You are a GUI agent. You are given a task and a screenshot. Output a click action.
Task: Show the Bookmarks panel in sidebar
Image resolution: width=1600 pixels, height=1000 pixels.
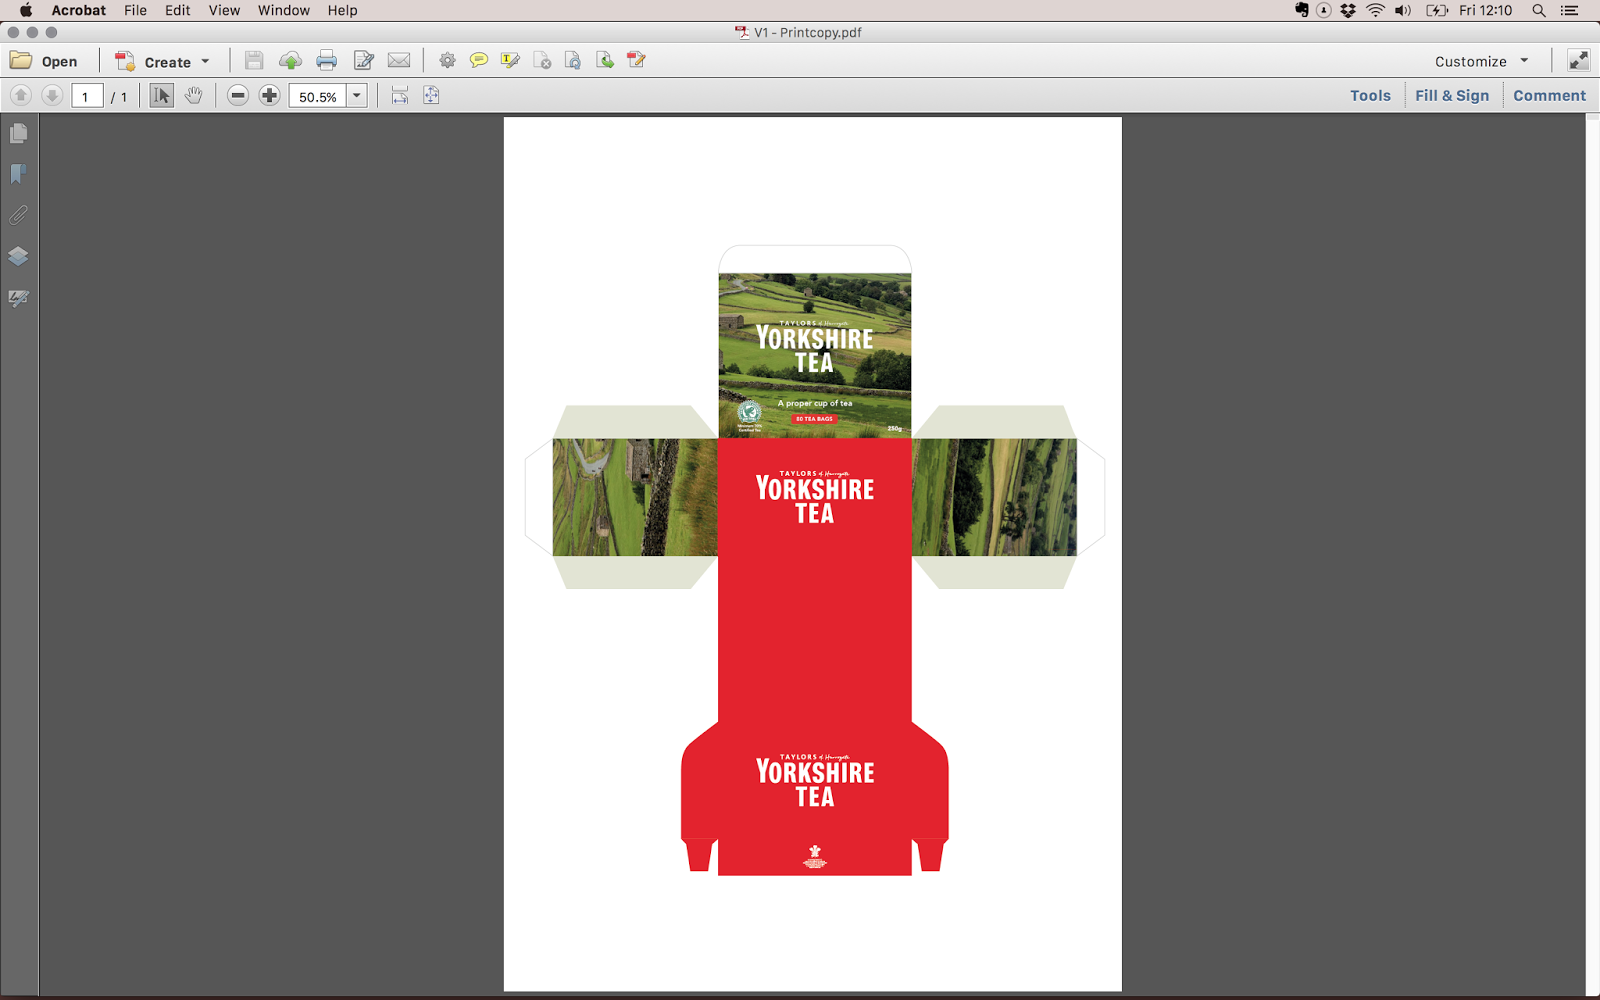18,174
